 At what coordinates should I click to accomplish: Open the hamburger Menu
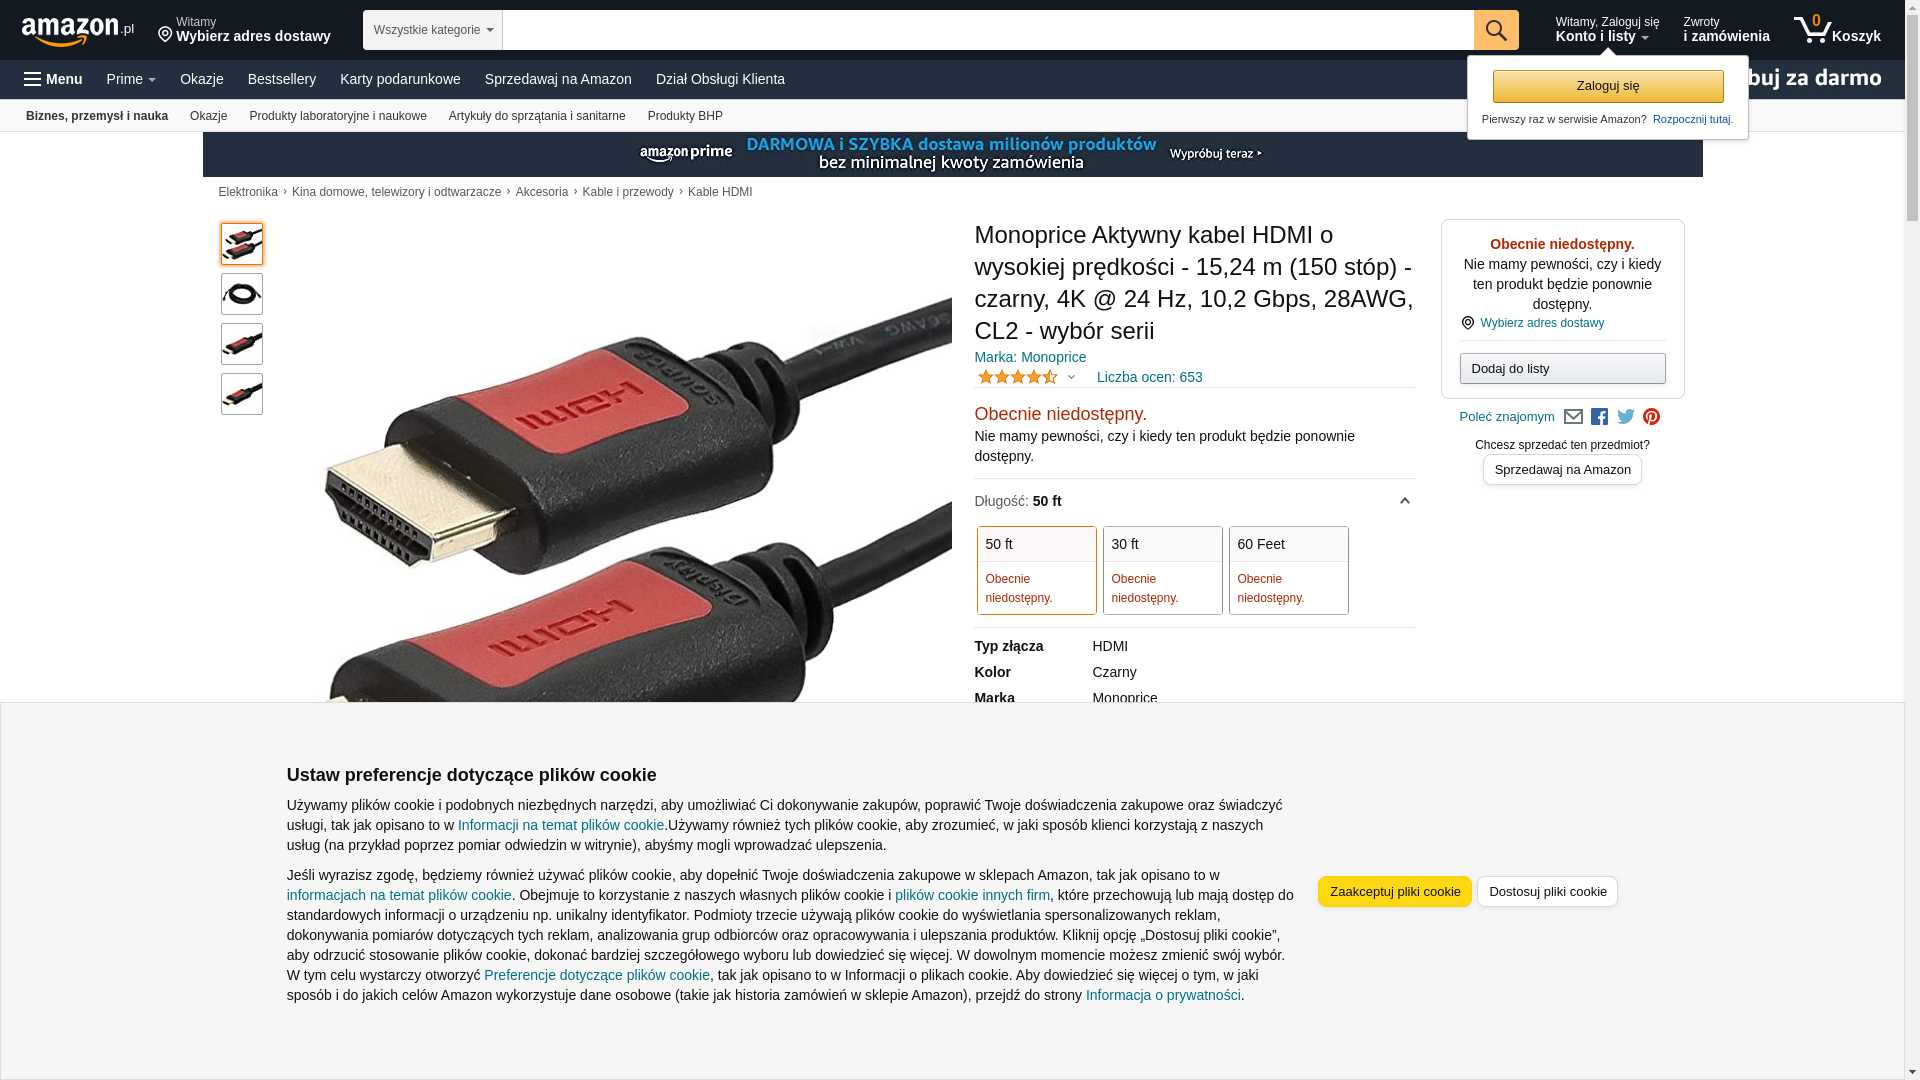53,79
